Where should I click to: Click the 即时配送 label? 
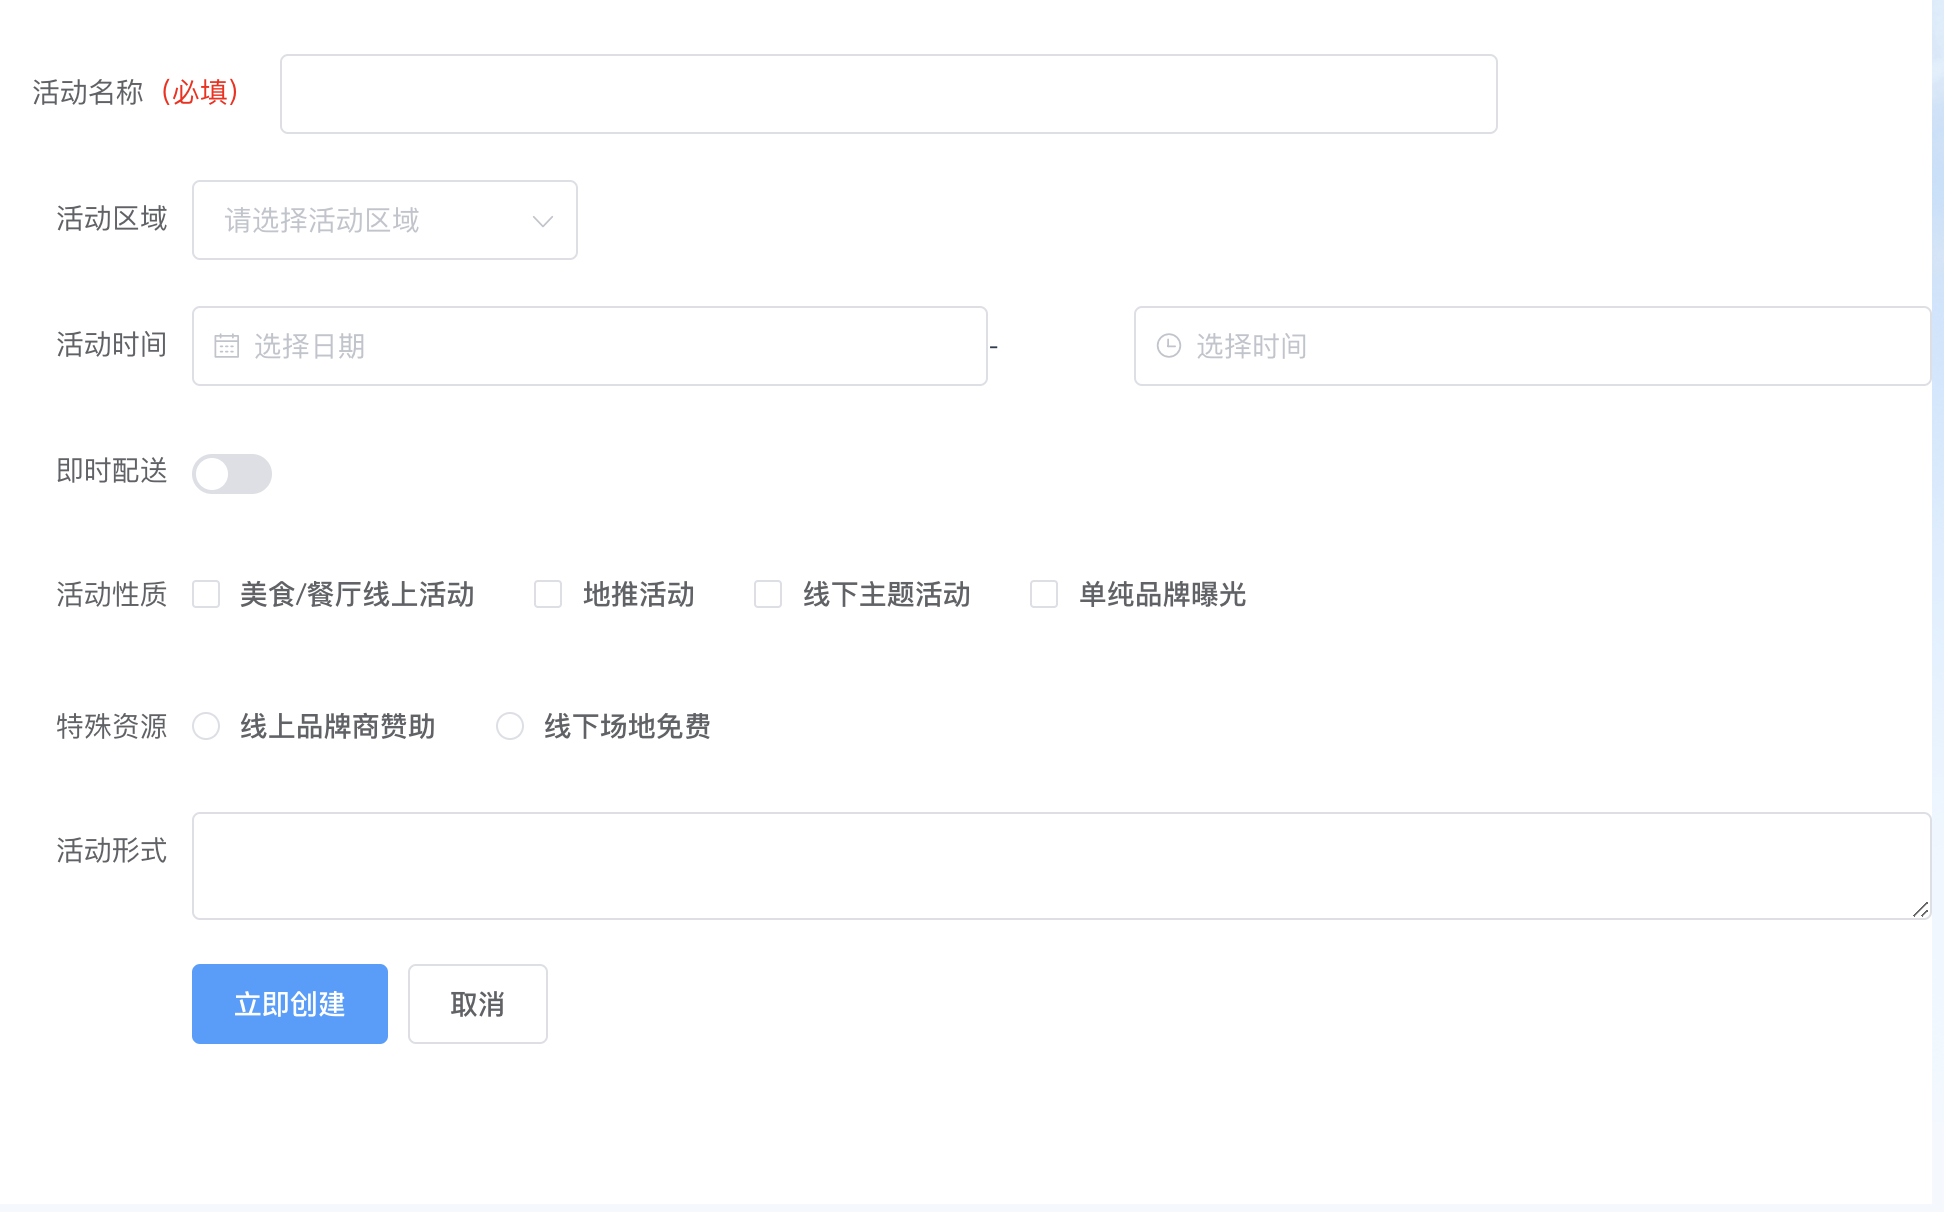(x=112, y=471)
